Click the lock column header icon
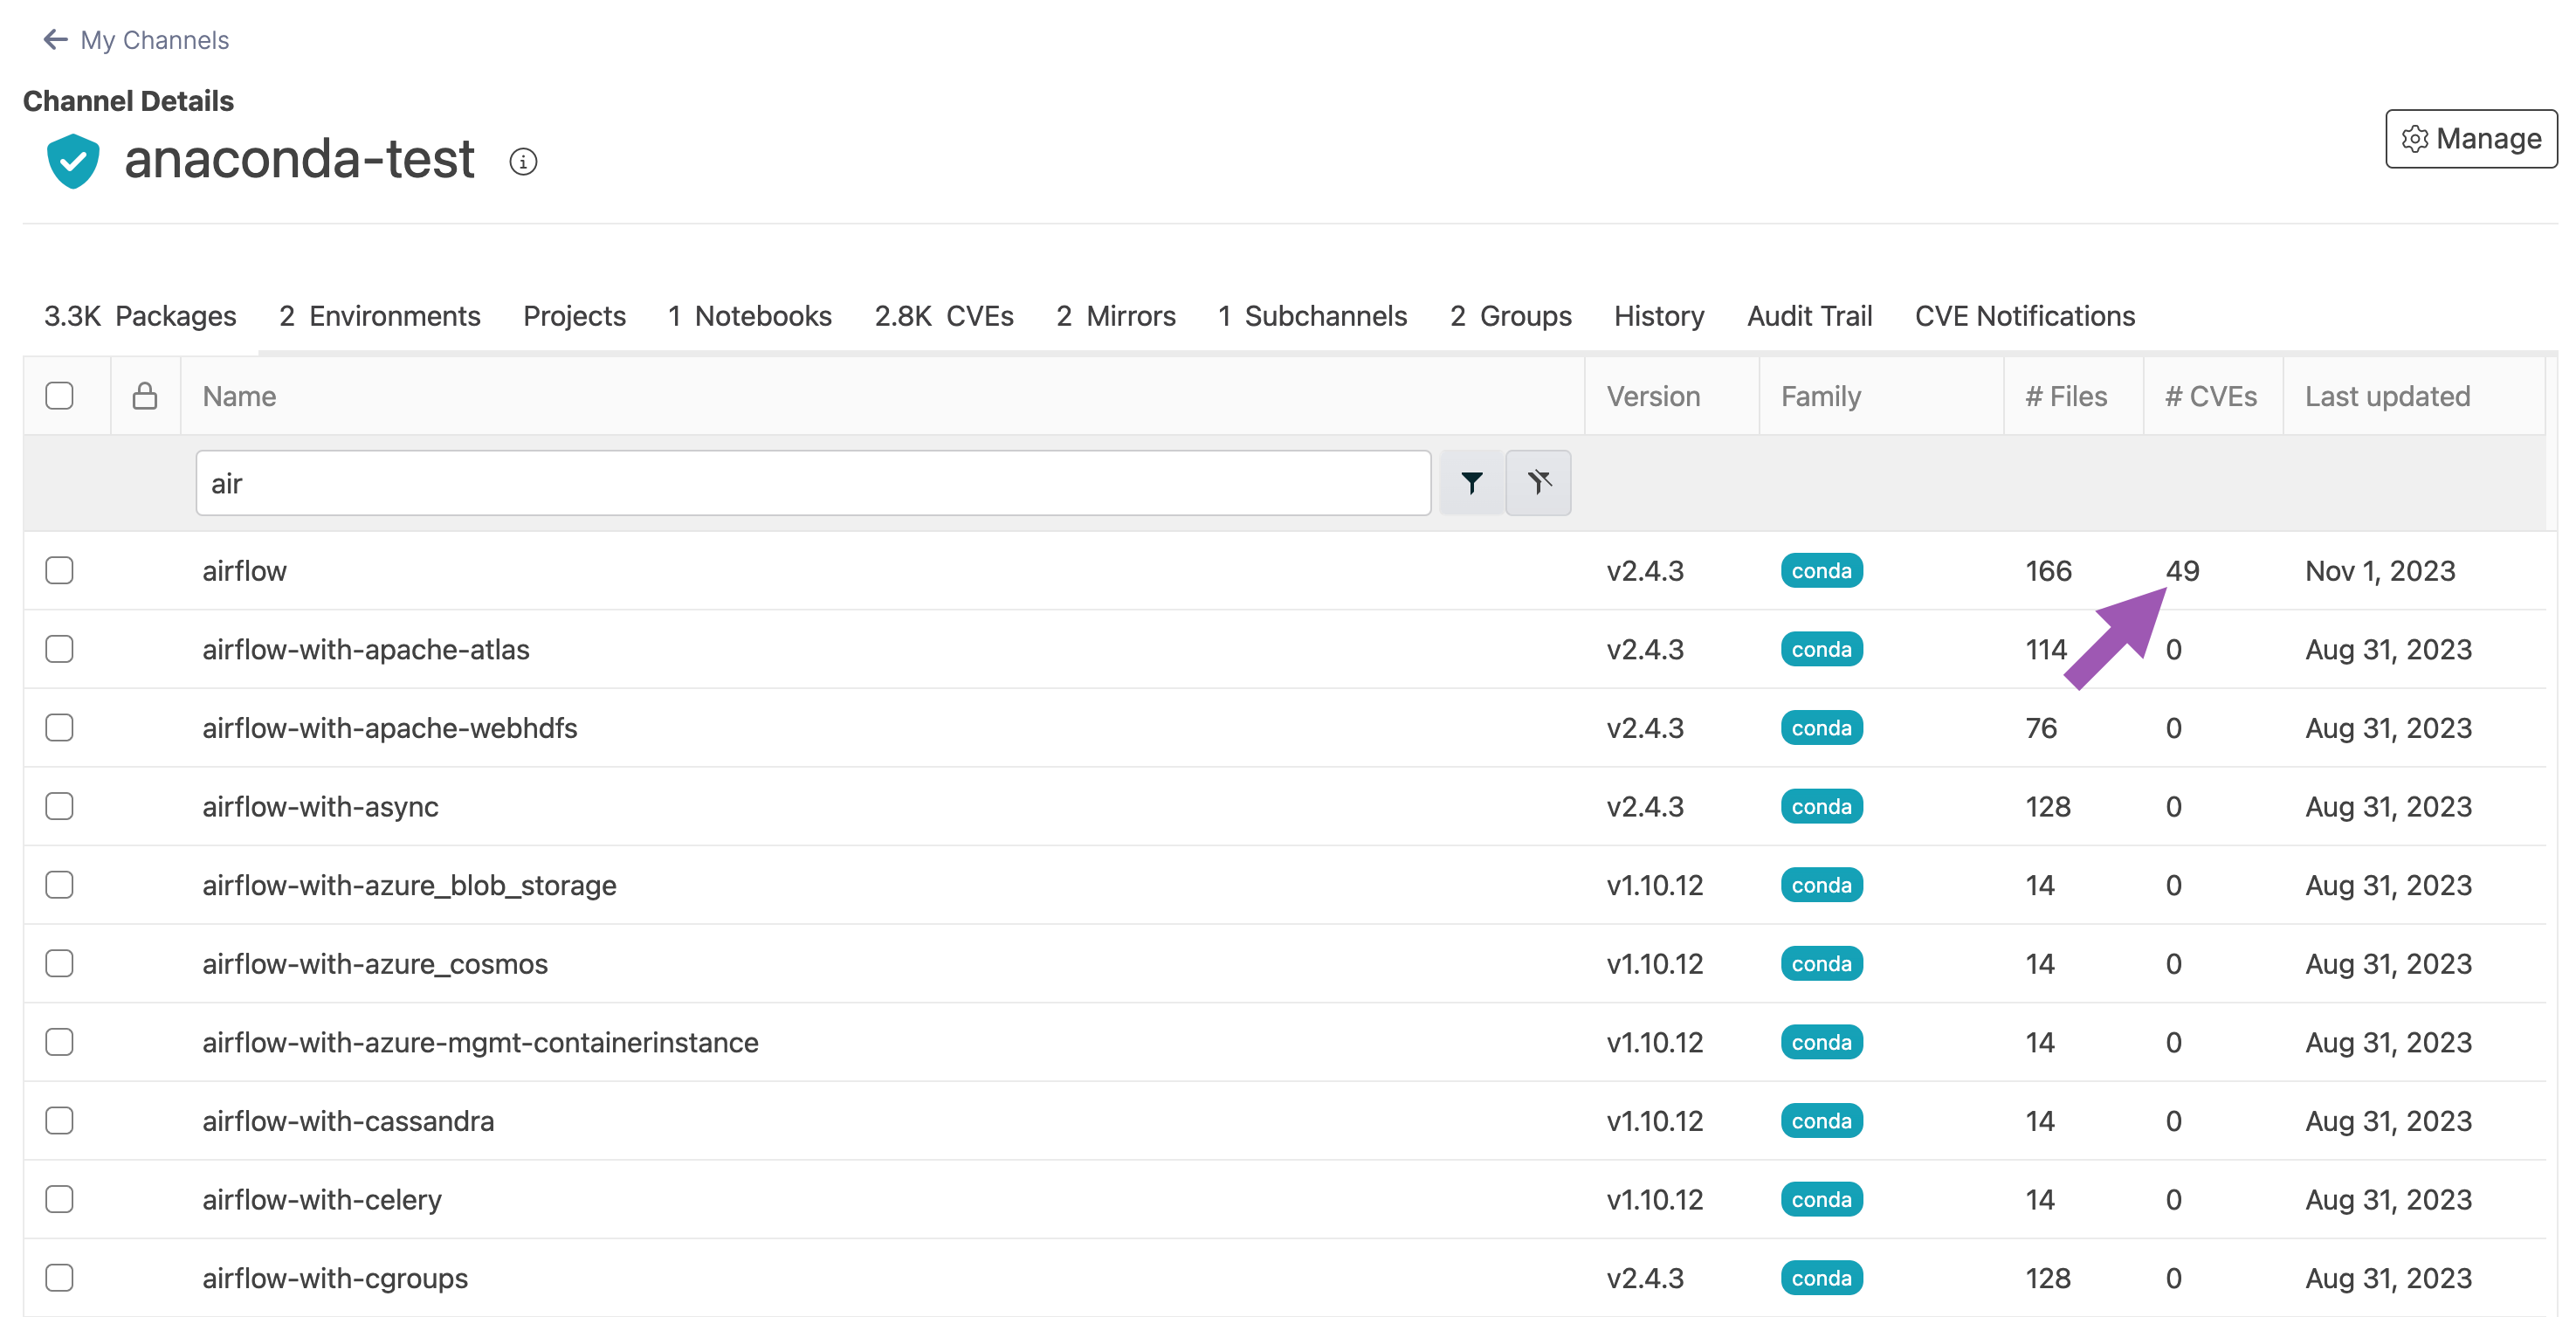The height and width of the screenshot is (1317, 2576). pos(145,396)
